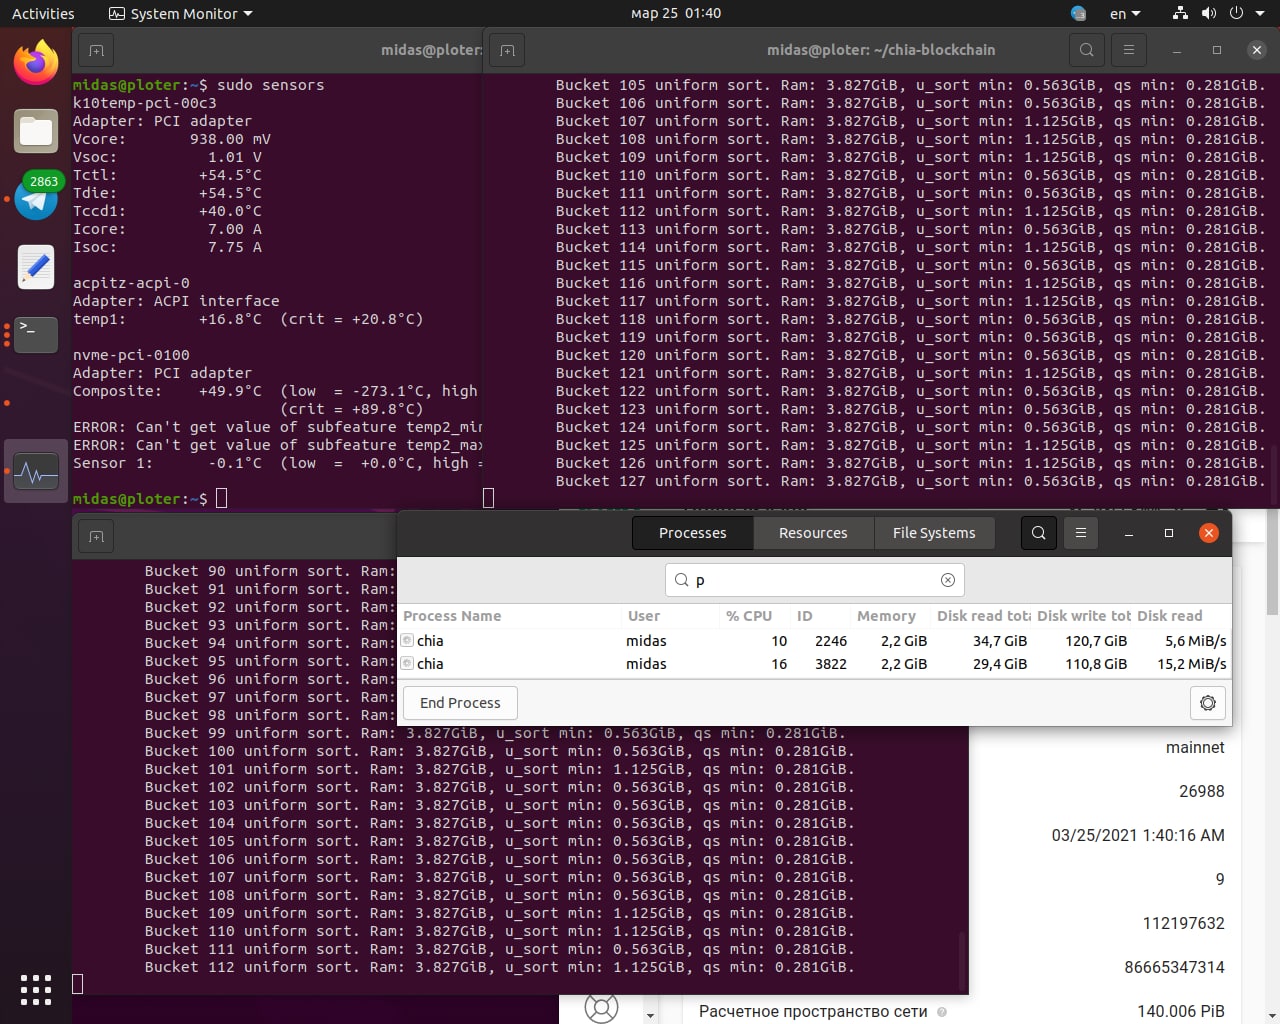Image resolution: width=1280 pixels, height=1024 pixels.
Task: Open System Monitor hamburger menu
Action: point(1080,533)
